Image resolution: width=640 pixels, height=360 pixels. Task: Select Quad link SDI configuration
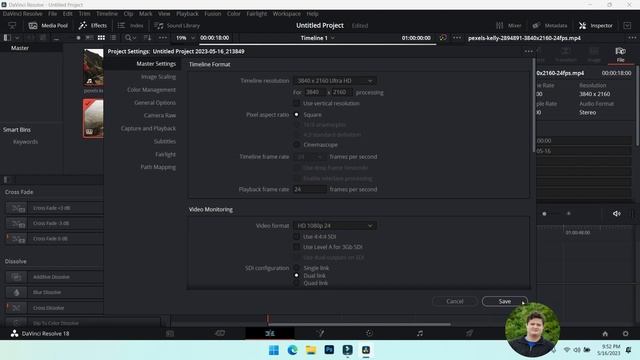pos(296,283)
